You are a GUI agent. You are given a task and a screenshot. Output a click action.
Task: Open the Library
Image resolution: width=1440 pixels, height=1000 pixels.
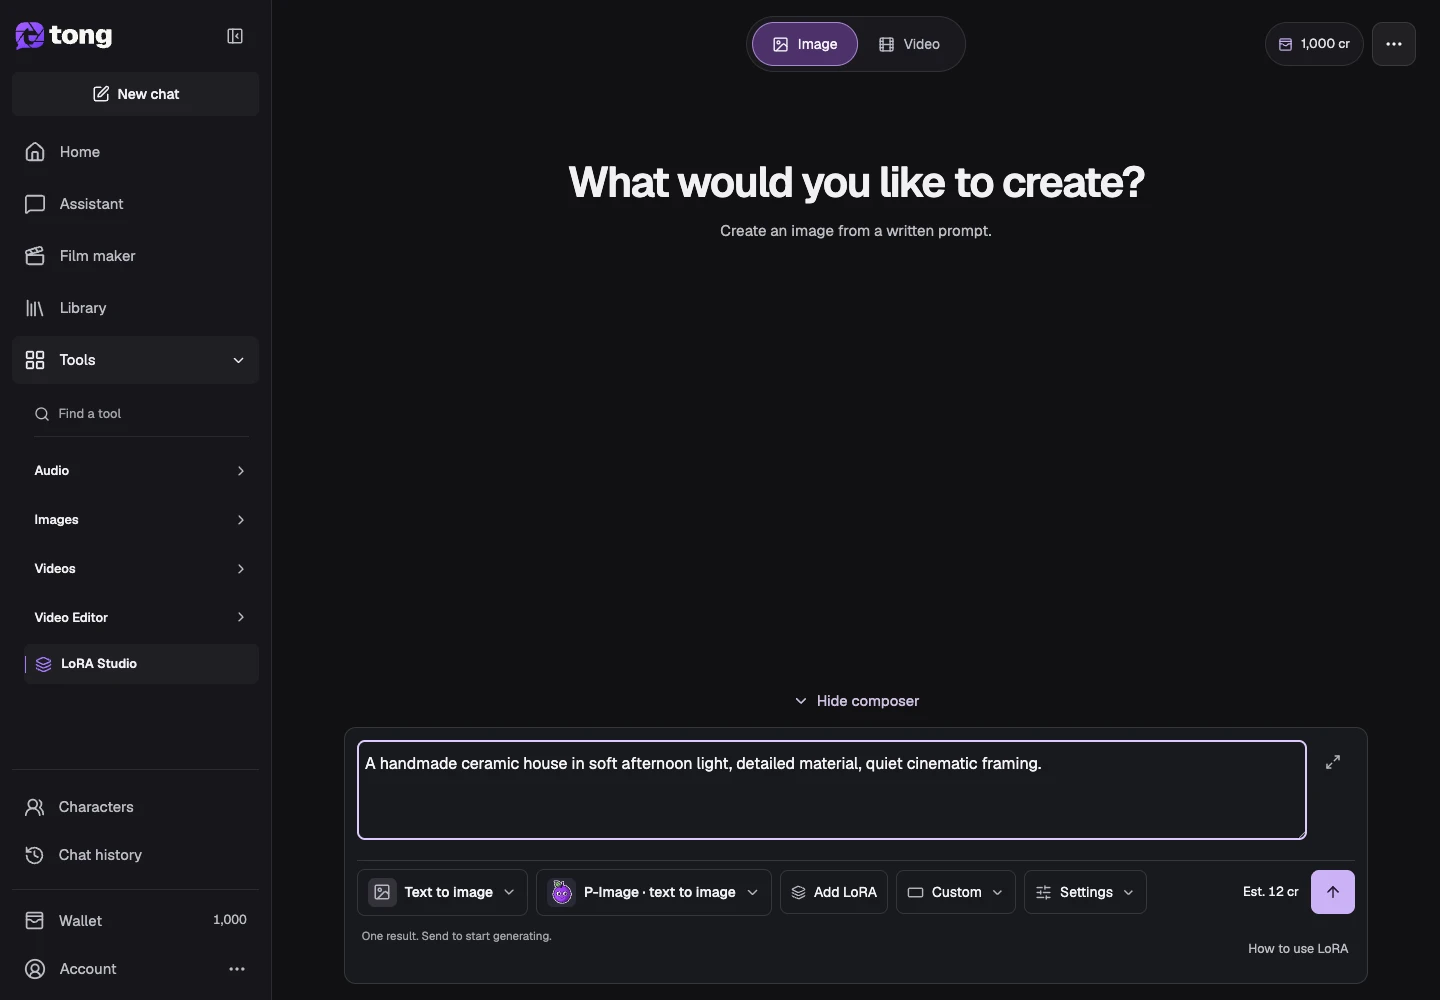[x=136, y=308]
